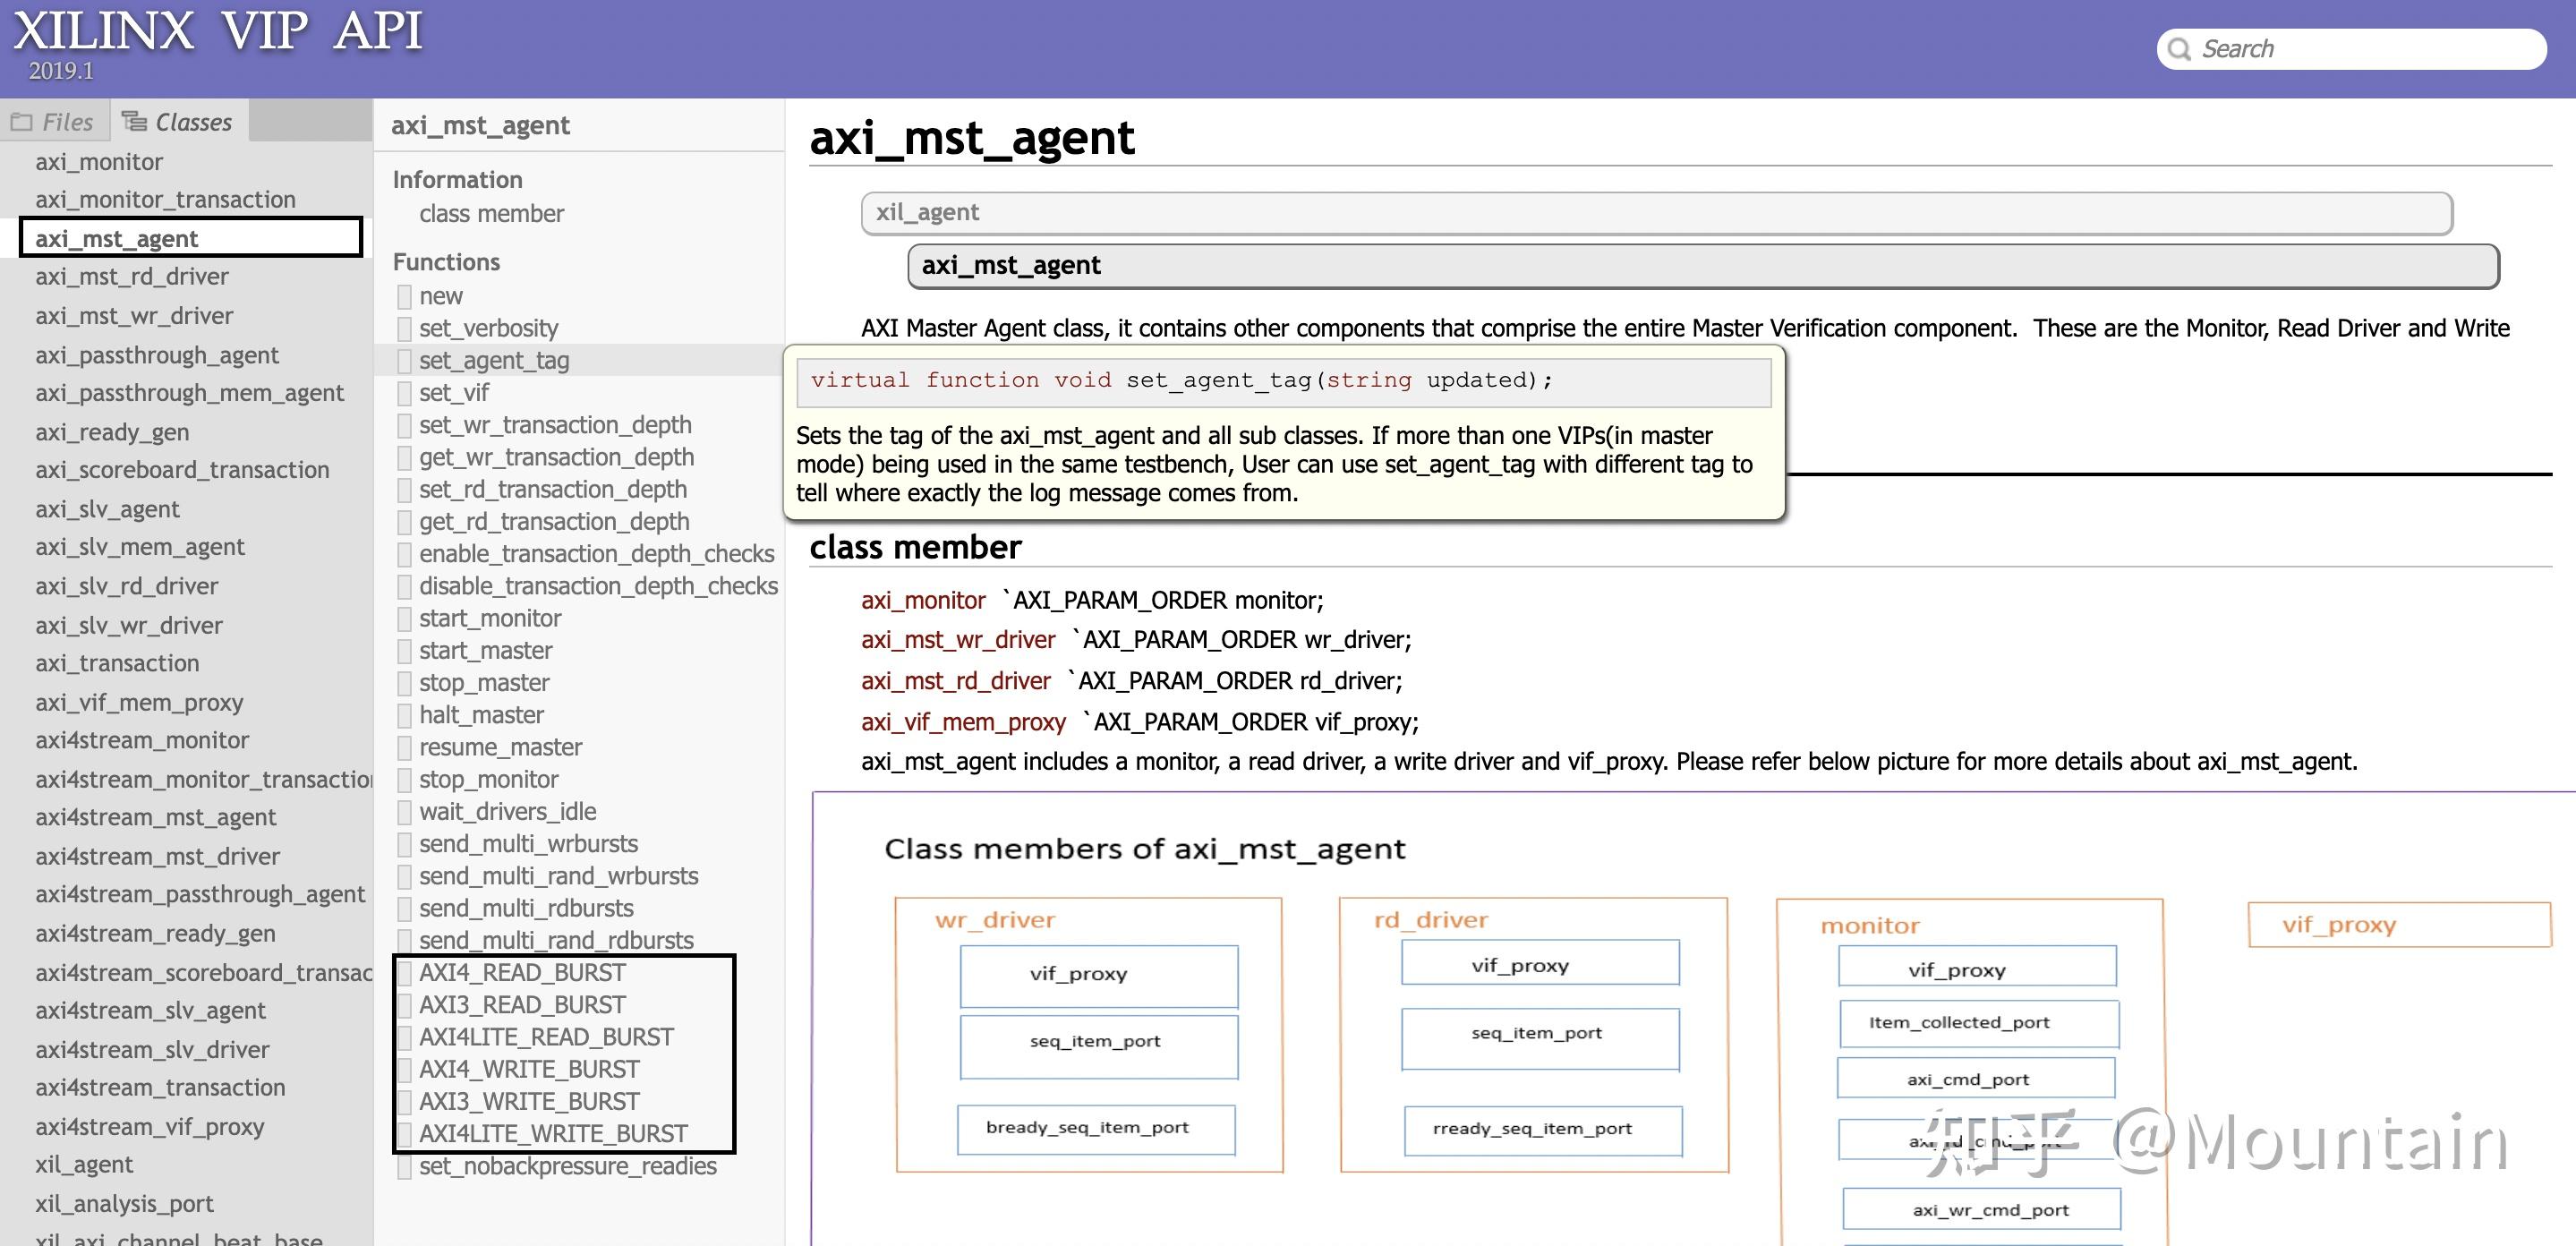This screenshot has width=2576, height=1246.
Task: Click the marker icon next to wait_drivers_idle
Action: [404, 812]
